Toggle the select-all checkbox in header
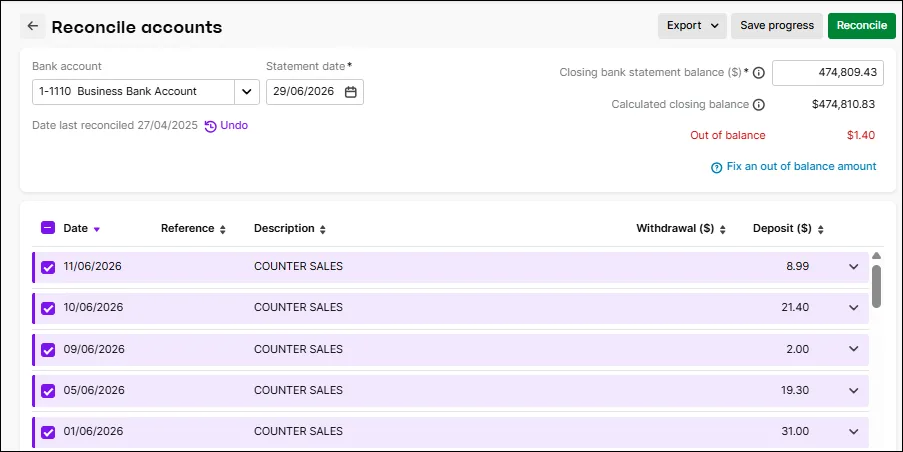The width and height of the screenshot is (903, 452). [x=48, y=228]
